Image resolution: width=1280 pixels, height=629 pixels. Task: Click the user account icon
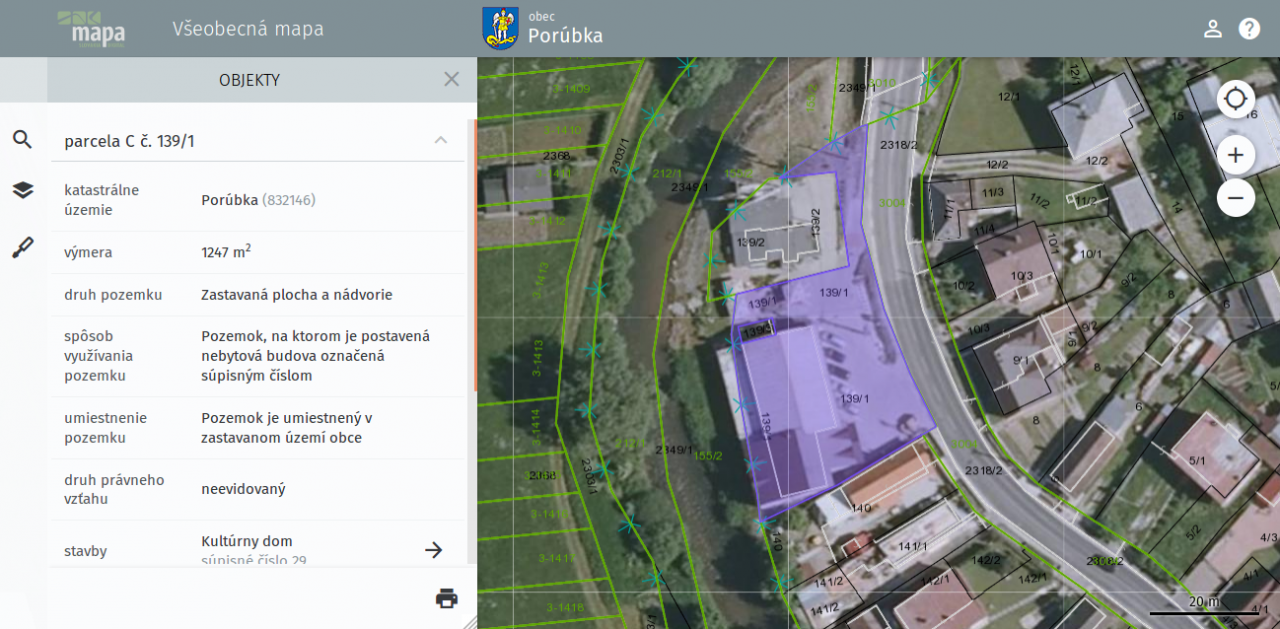1213,28
